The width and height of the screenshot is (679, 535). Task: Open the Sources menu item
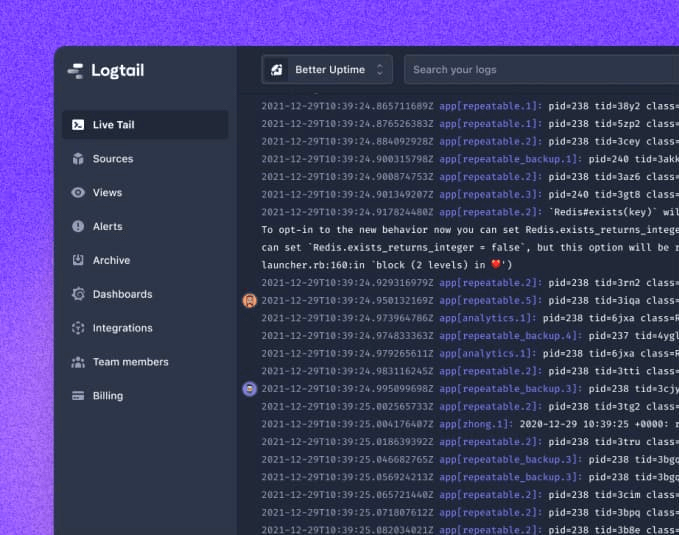(113, 159)
